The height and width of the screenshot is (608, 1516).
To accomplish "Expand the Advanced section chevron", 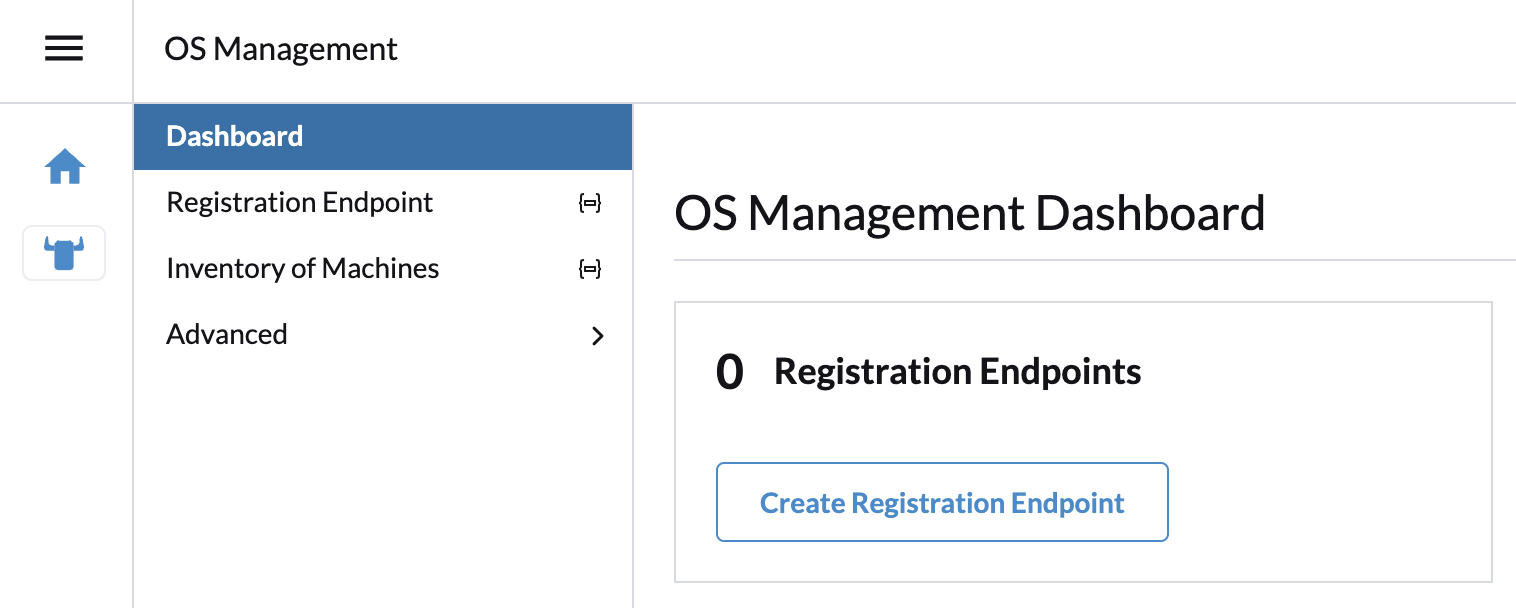I will tap(597, 336).
